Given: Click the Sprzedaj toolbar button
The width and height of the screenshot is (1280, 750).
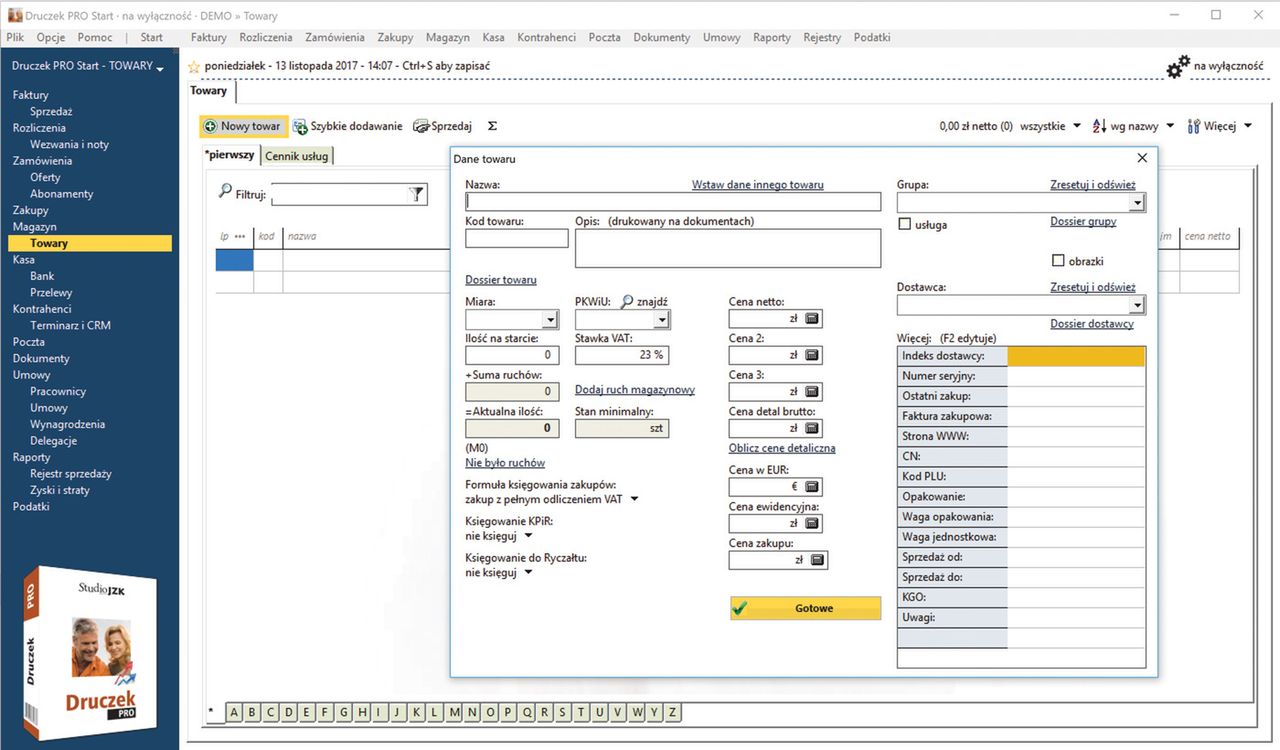Looking at the screenshot, I should (x=443, y=127).
